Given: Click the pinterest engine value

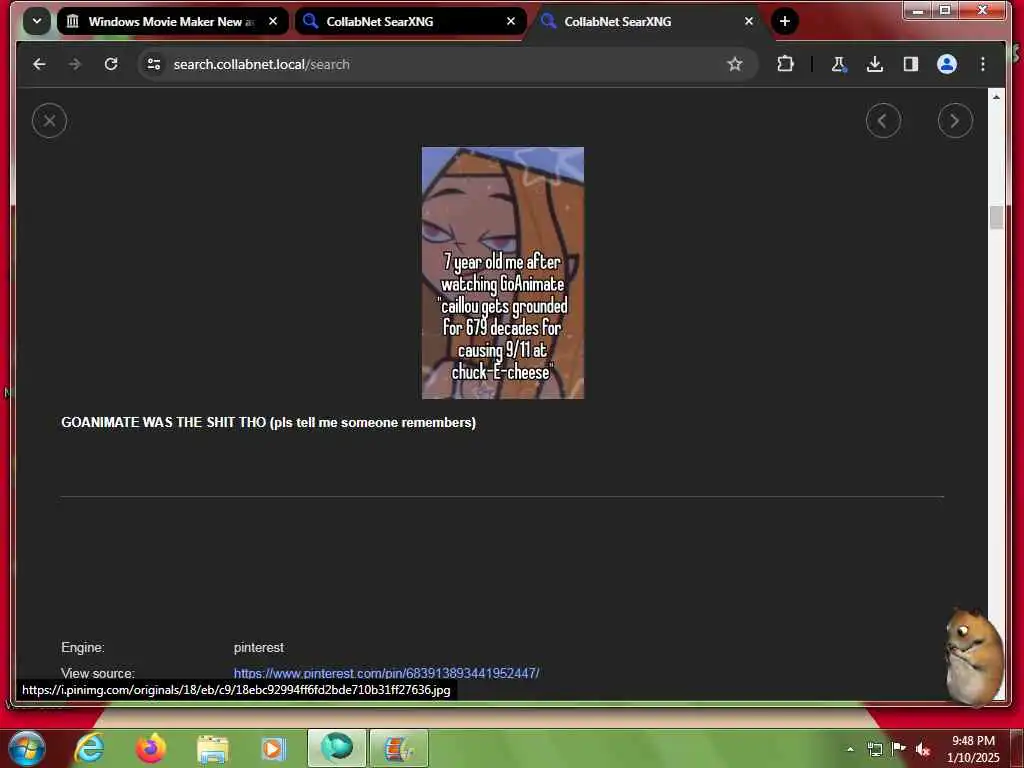Looking at the screenshot, I should tap(259, 647).
